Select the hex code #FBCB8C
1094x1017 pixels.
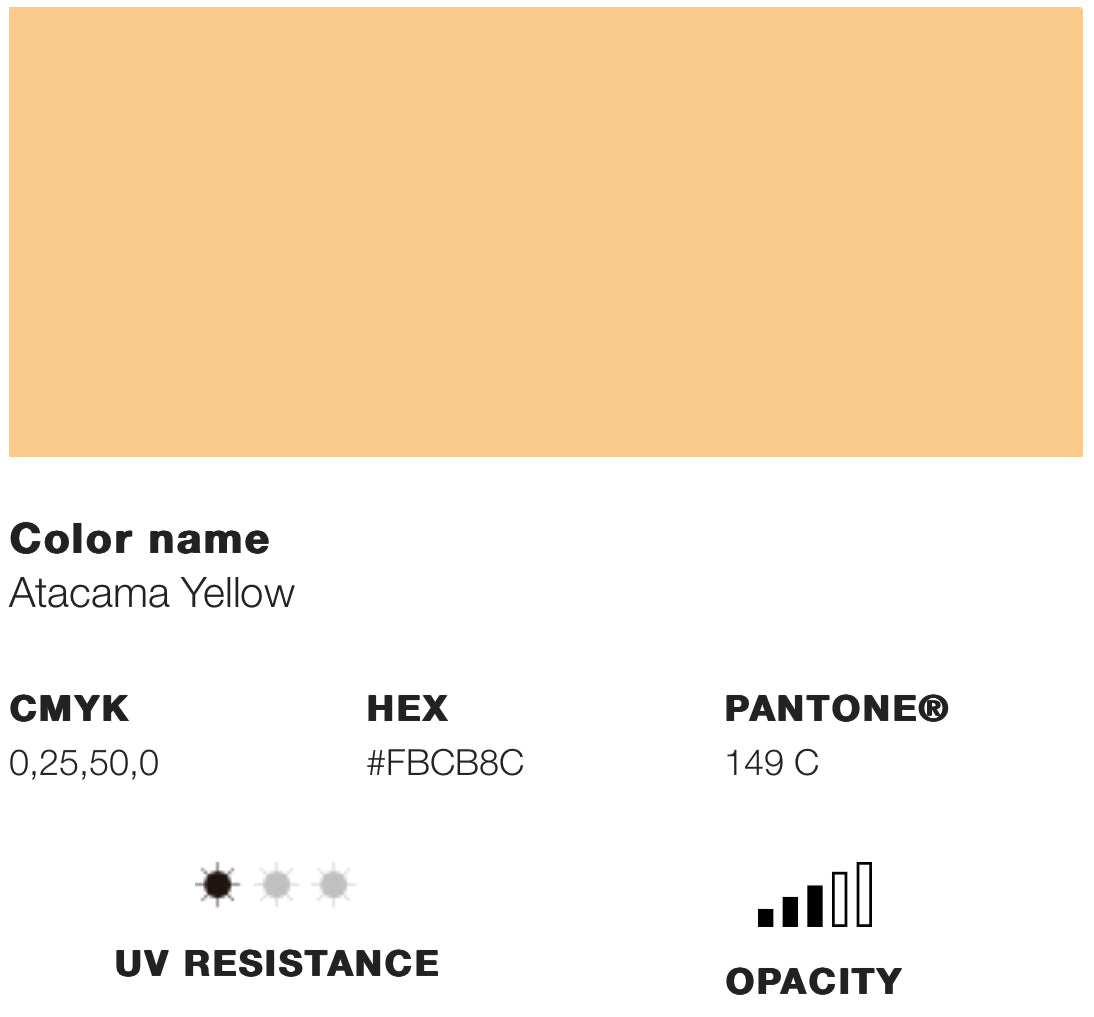click(x=445, y=764)
